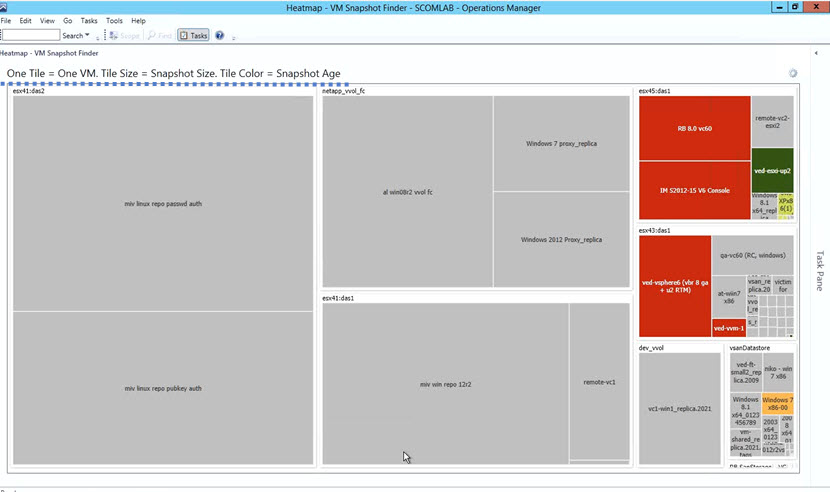Screen dimensions: 830x492
Task: Open the Edit menu
Action: click(x=25, y=21)
